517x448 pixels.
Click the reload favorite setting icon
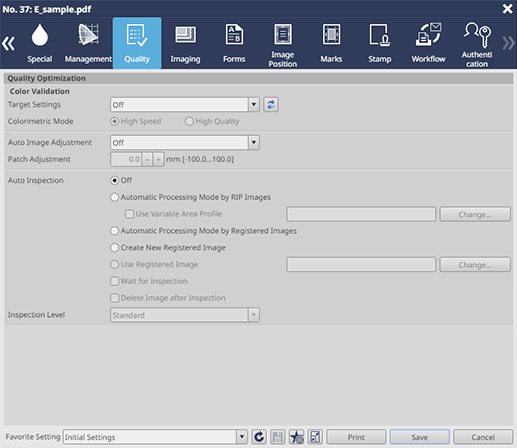click(x=259, y=437)
